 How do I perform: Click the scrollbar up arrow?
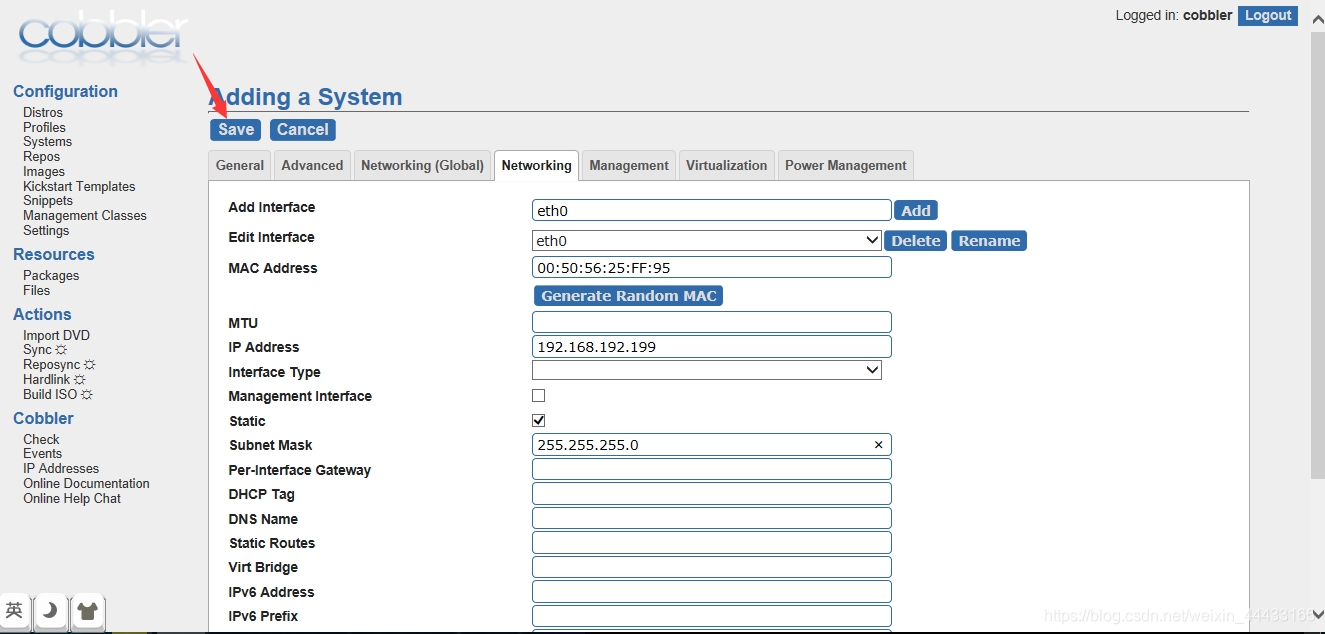point(1317,18)
